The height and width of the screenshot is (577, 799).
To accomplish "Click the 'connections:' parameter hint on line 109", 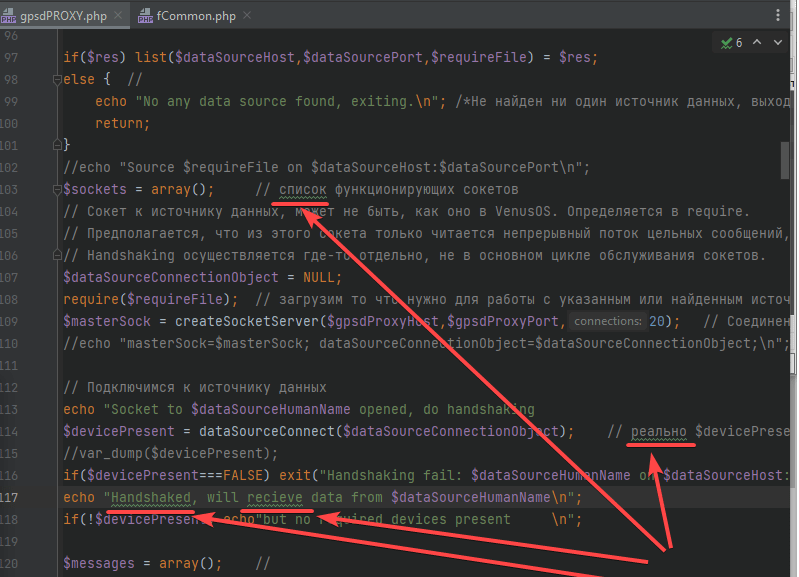I will pos(607,321).
